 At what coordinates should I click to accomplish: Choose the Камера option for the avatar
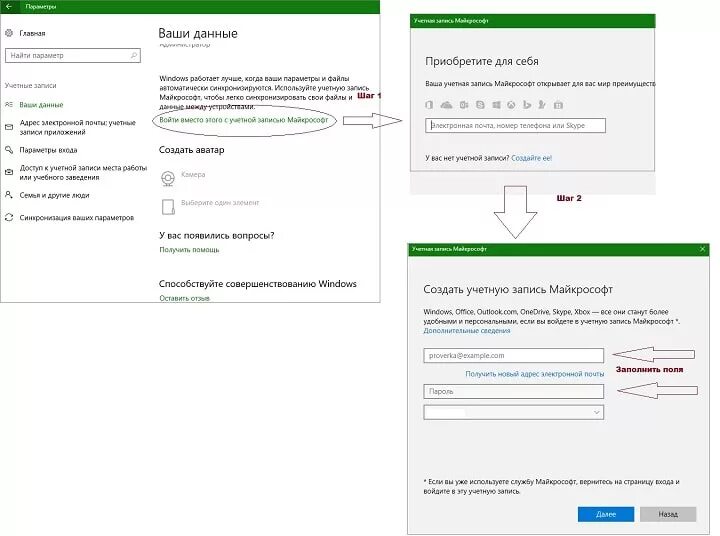point(193,175)
